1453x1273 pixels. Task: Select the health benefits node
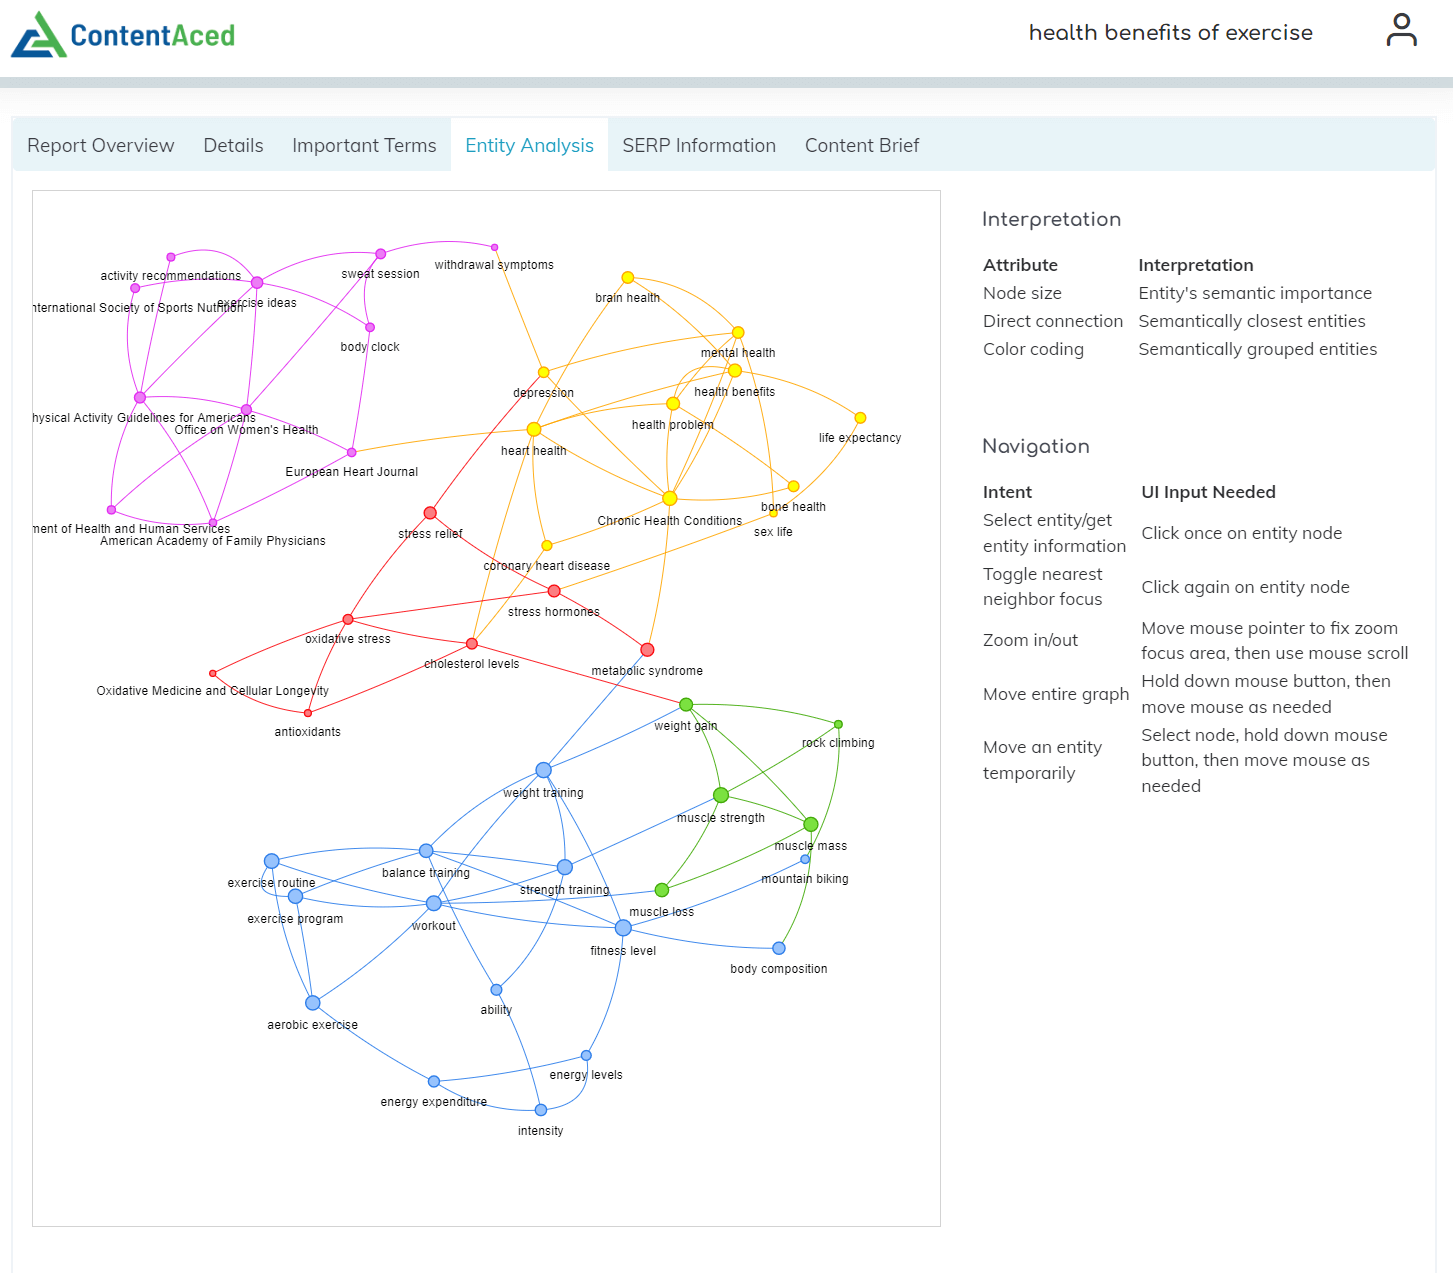click(x=735, y=370)
